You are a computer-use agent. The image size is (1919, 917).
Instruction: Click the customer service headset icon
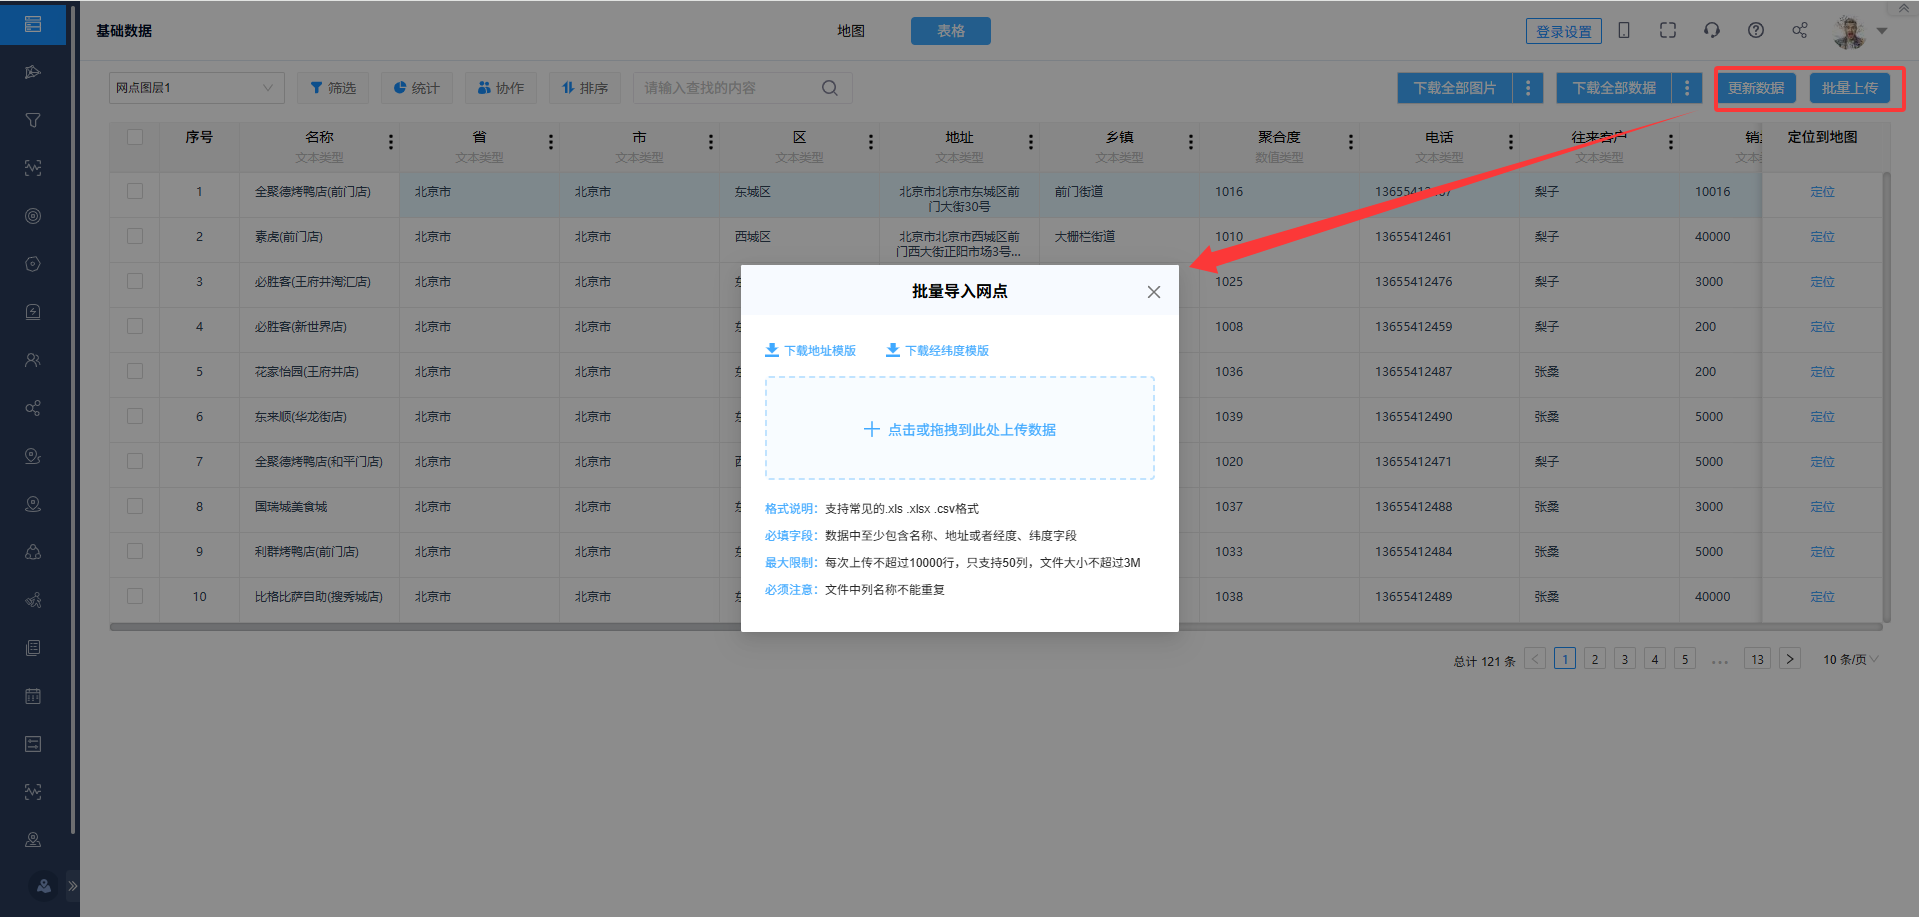1711,30
